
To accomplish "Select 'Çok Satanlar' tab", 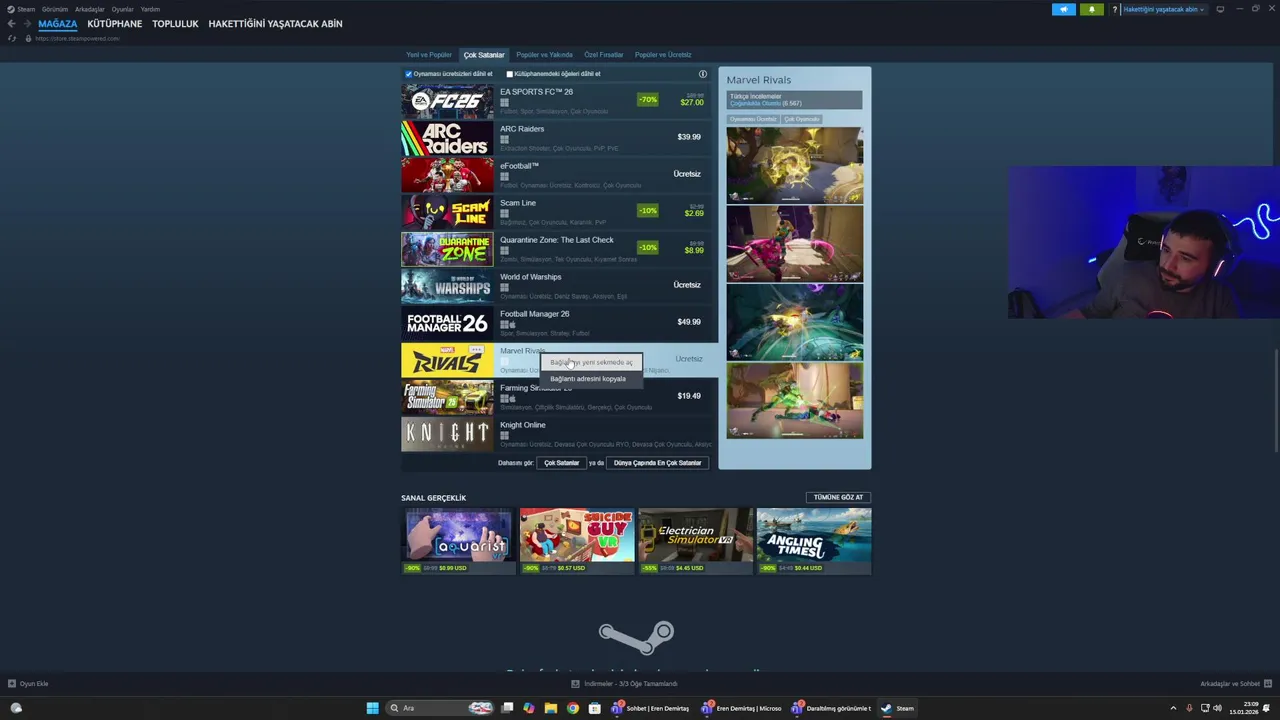I will point(484,55).
